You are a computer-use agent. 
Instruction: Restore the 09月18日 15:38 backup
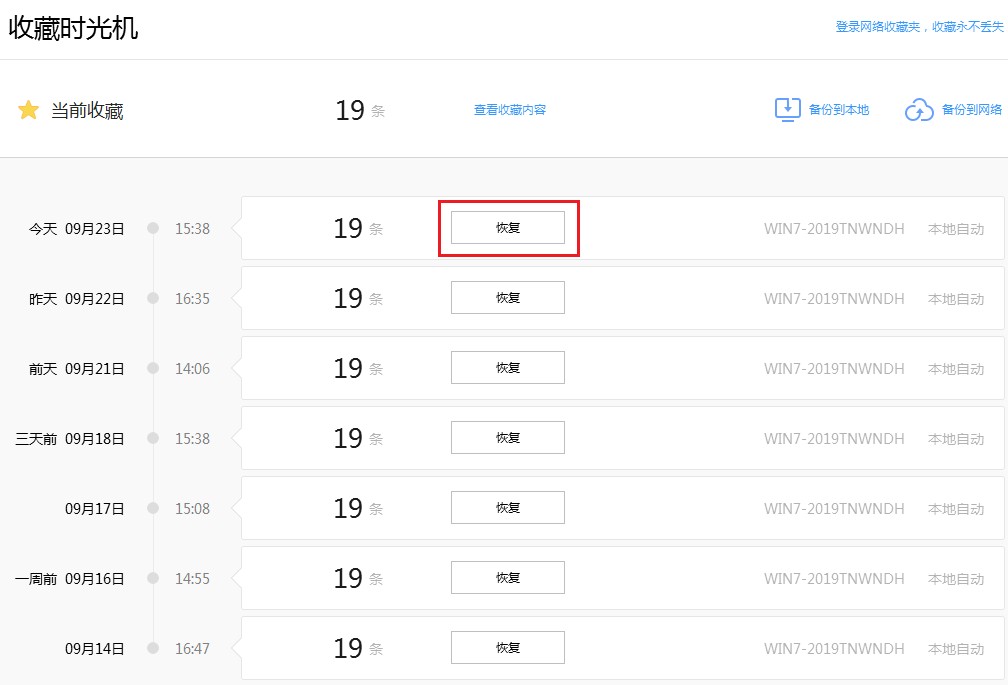click(x=508, y=438)
